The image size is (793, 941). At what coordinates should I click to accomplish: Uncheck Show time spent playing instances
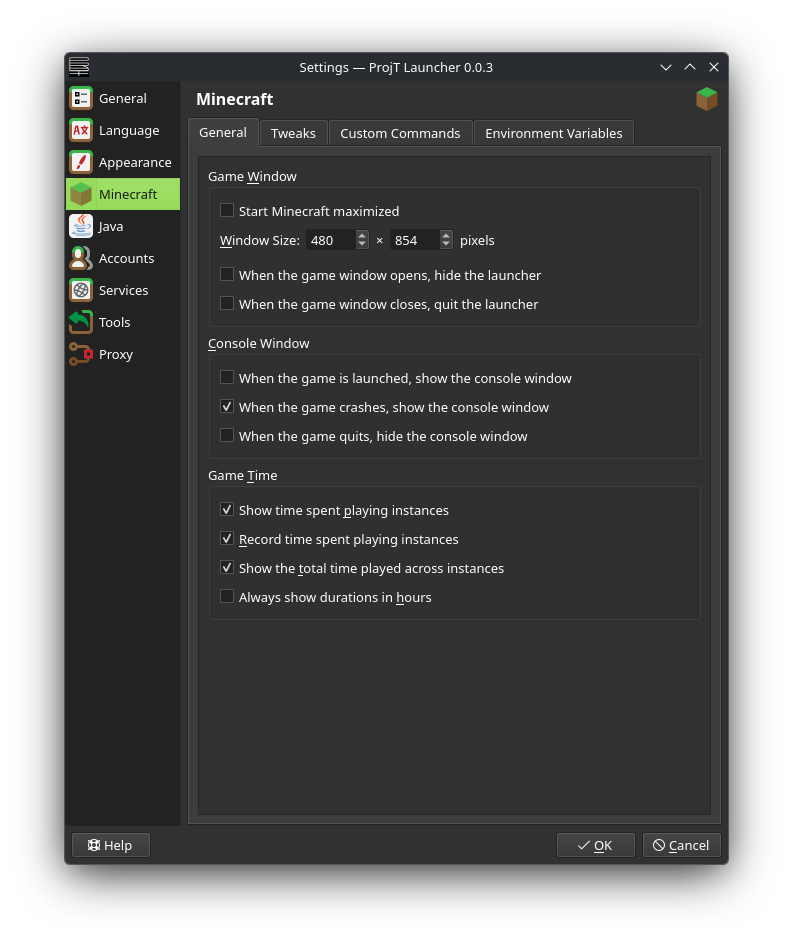coord(226,510)
